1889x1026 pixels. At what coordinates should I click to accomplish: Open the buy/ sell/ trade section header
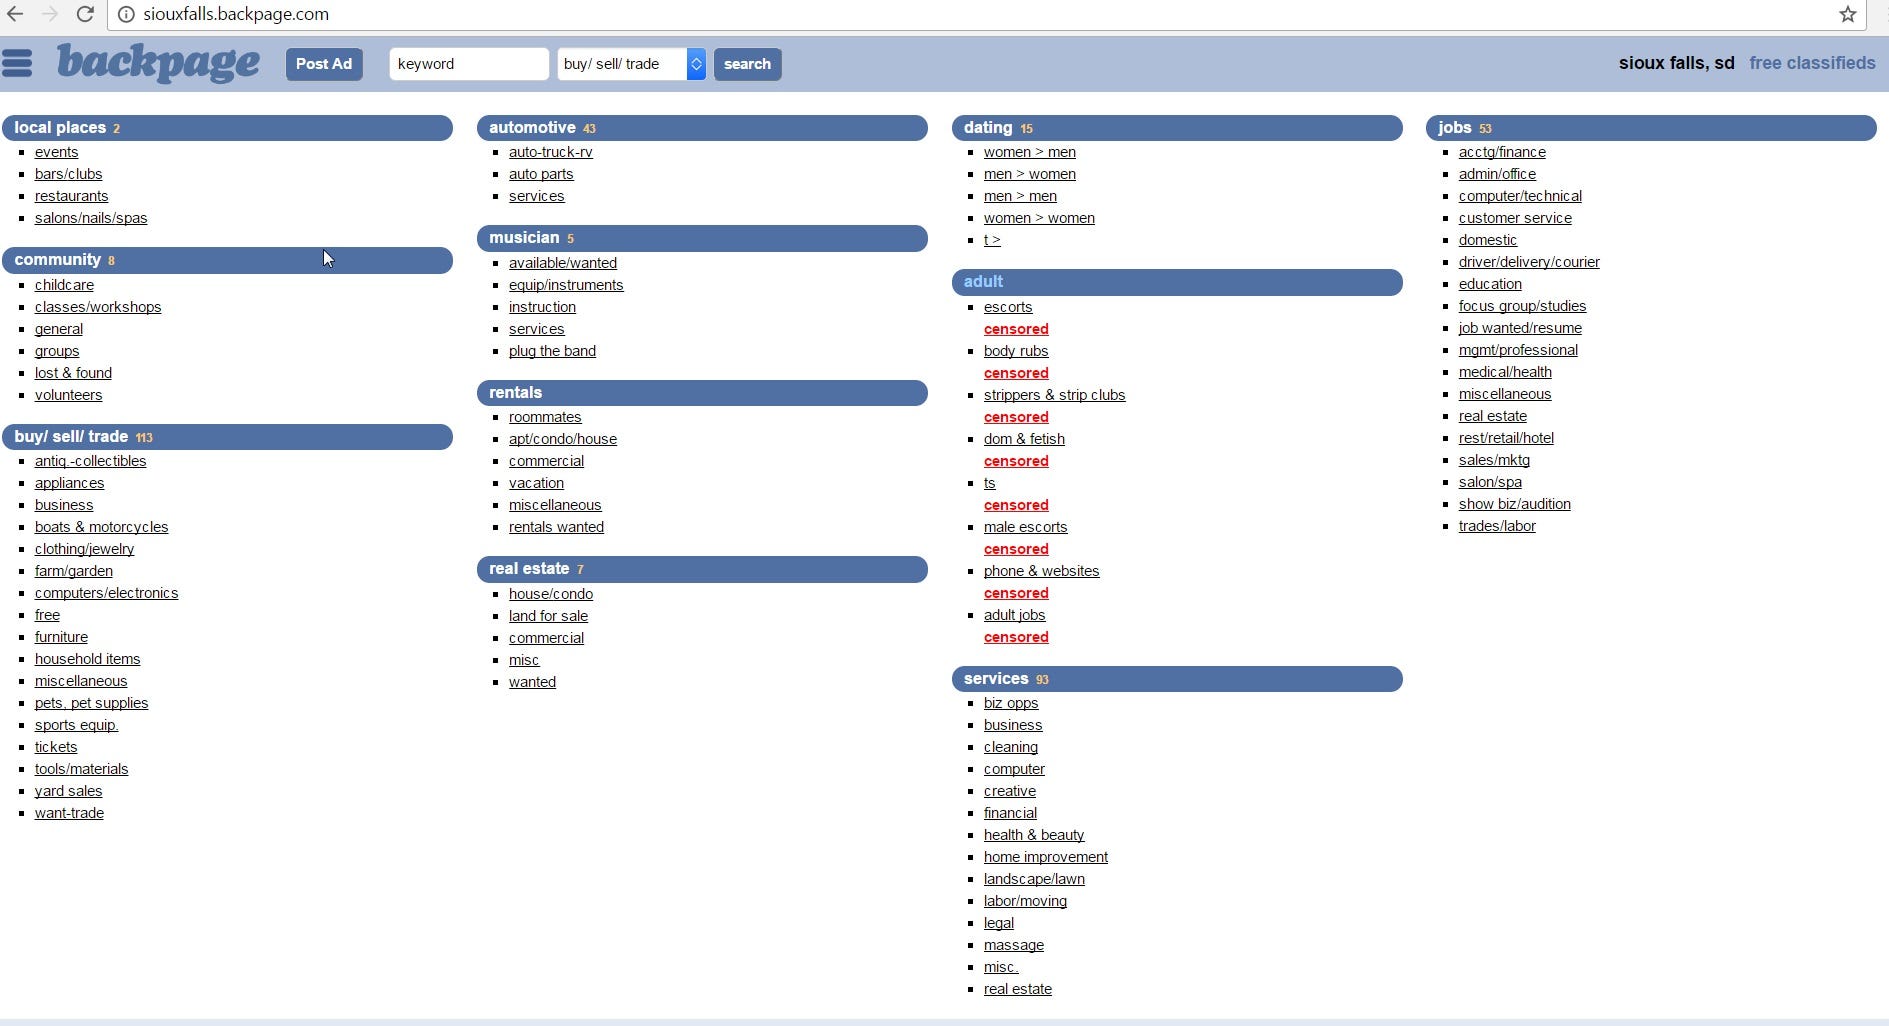click(227, 437)
